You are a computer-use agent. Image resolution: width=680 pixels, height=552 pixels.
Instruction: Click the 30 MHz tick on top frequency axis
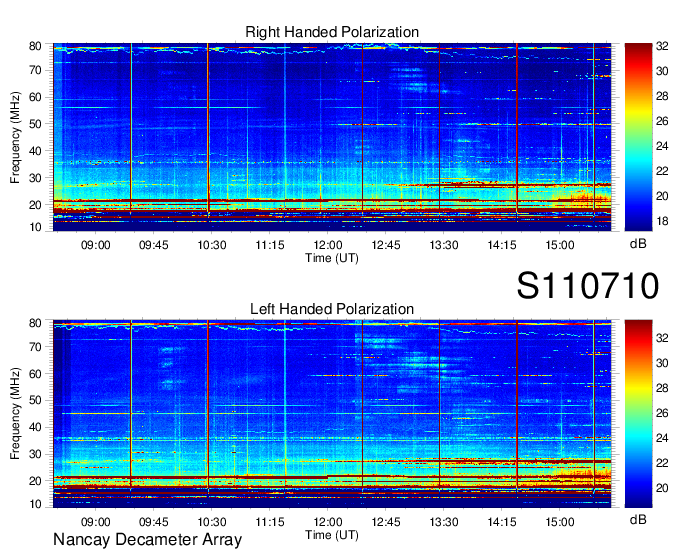pyautogui.click(x=35, y=178)
